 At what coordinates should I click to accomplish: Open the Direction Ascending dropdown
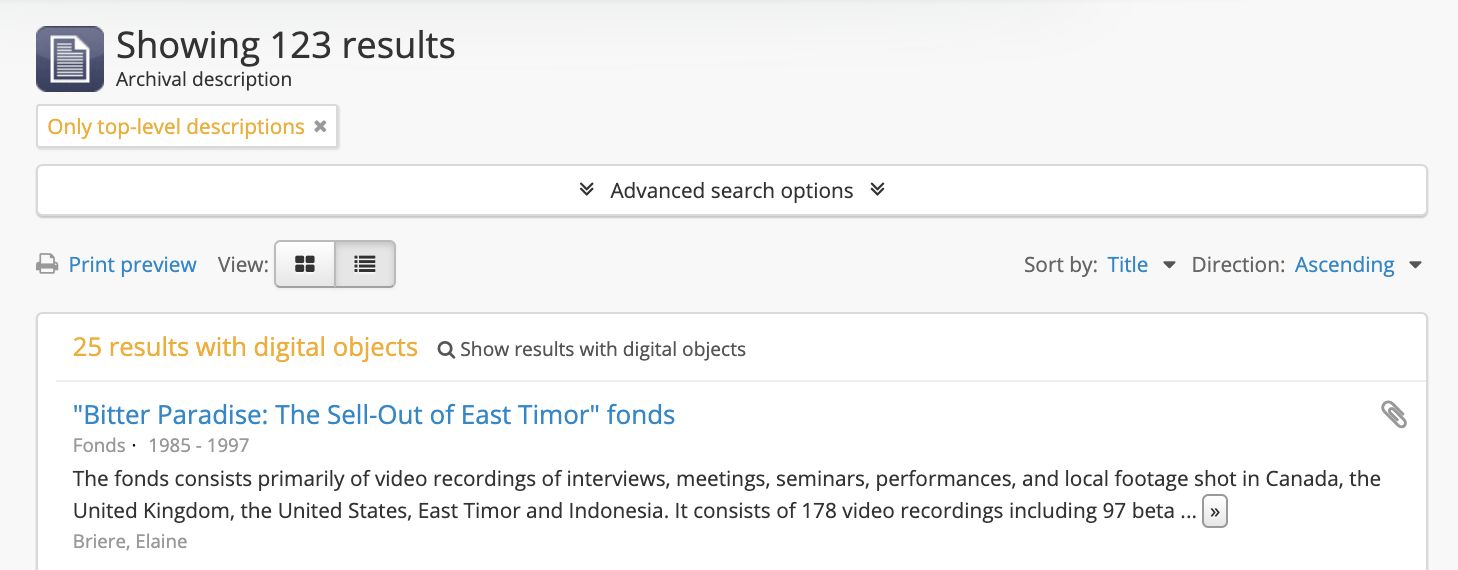point(1344,265)
